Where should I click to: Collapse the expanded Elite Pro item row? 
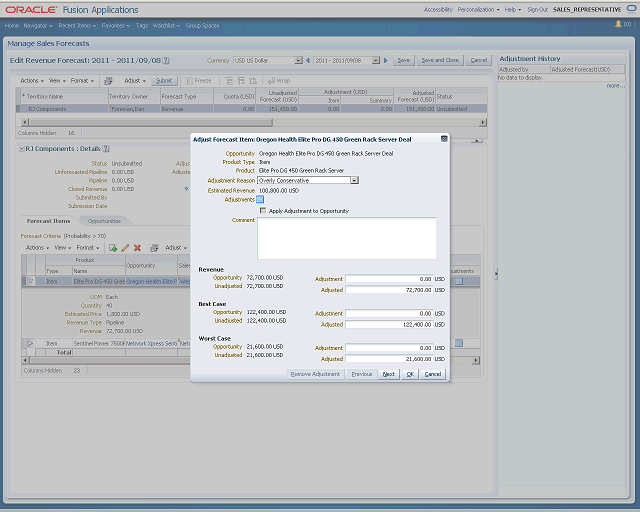31,281
